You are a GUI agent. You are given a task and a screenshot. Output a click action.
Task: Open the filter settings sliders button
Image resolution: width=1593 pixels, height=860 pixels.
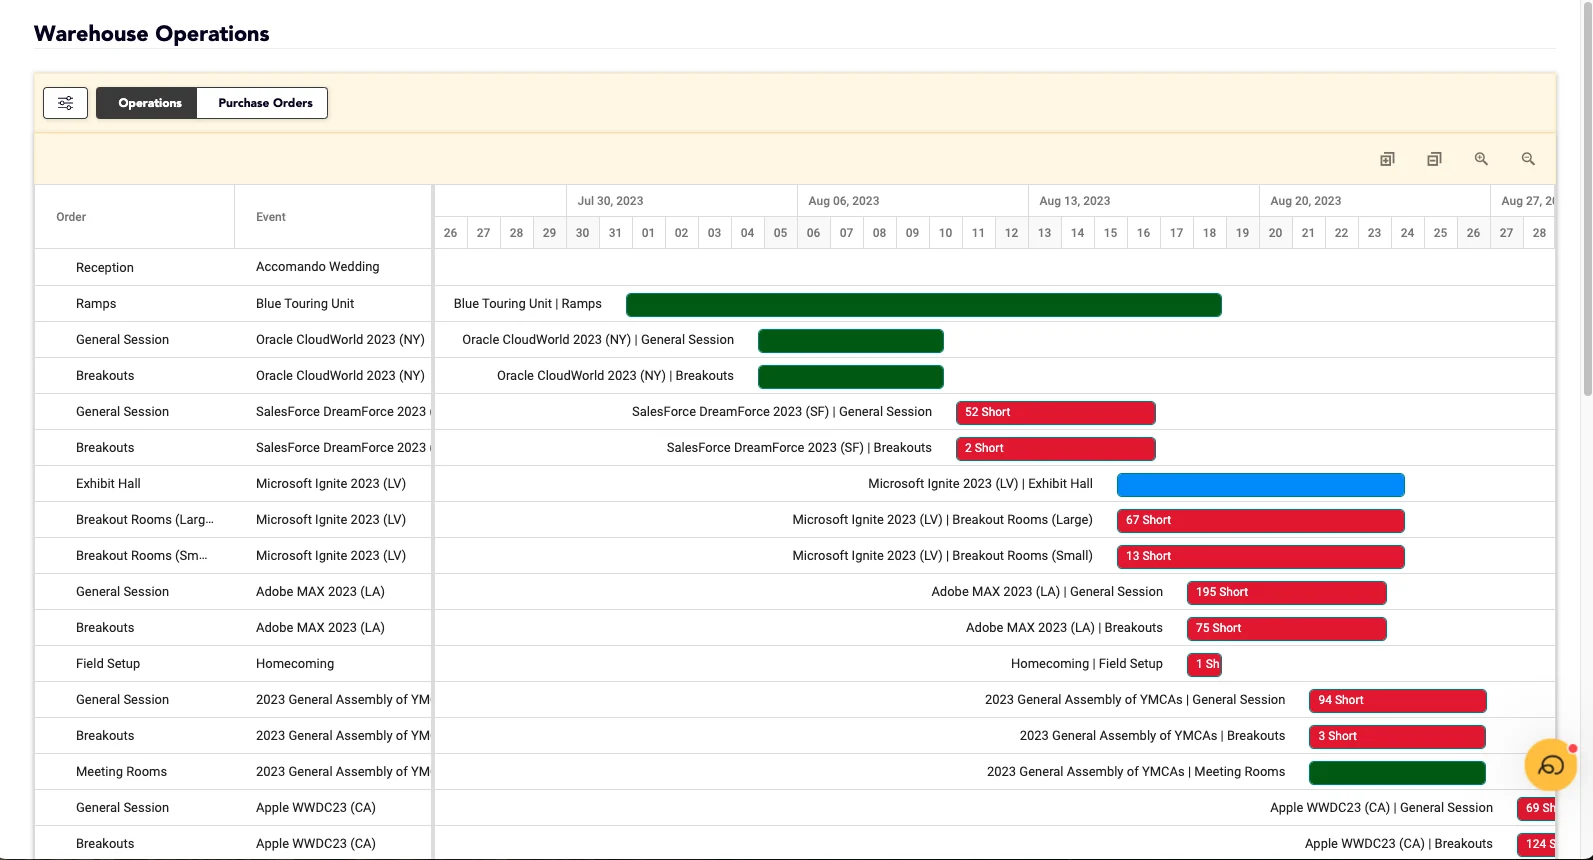point(65,103)
